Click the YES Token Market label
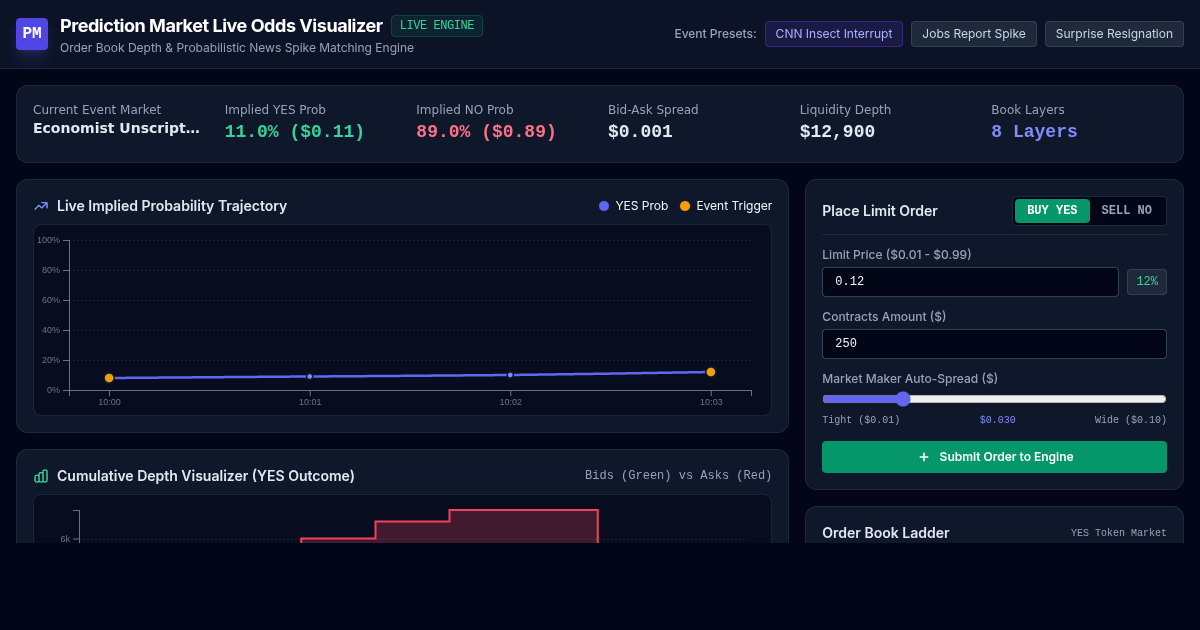 [1119, 533]
